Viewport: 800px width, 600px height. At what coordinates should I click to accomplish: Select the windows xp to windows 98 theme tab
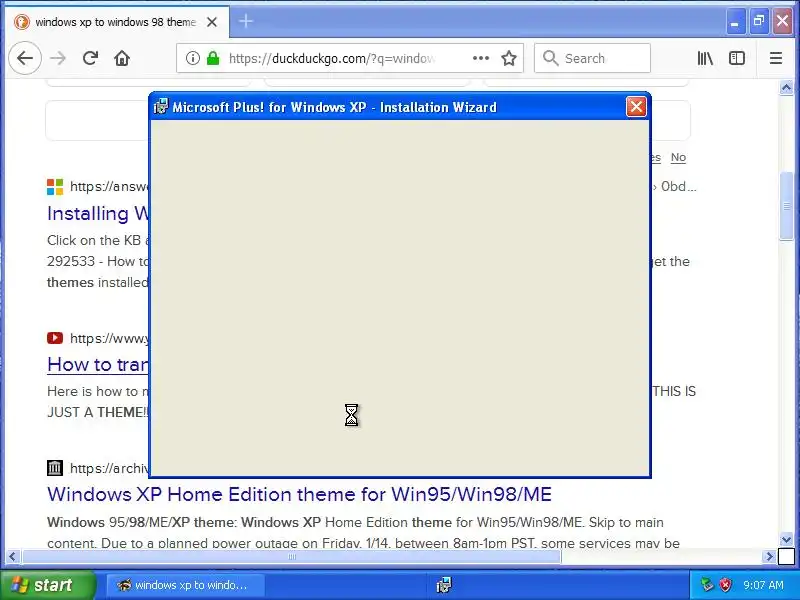click(116, 22)
